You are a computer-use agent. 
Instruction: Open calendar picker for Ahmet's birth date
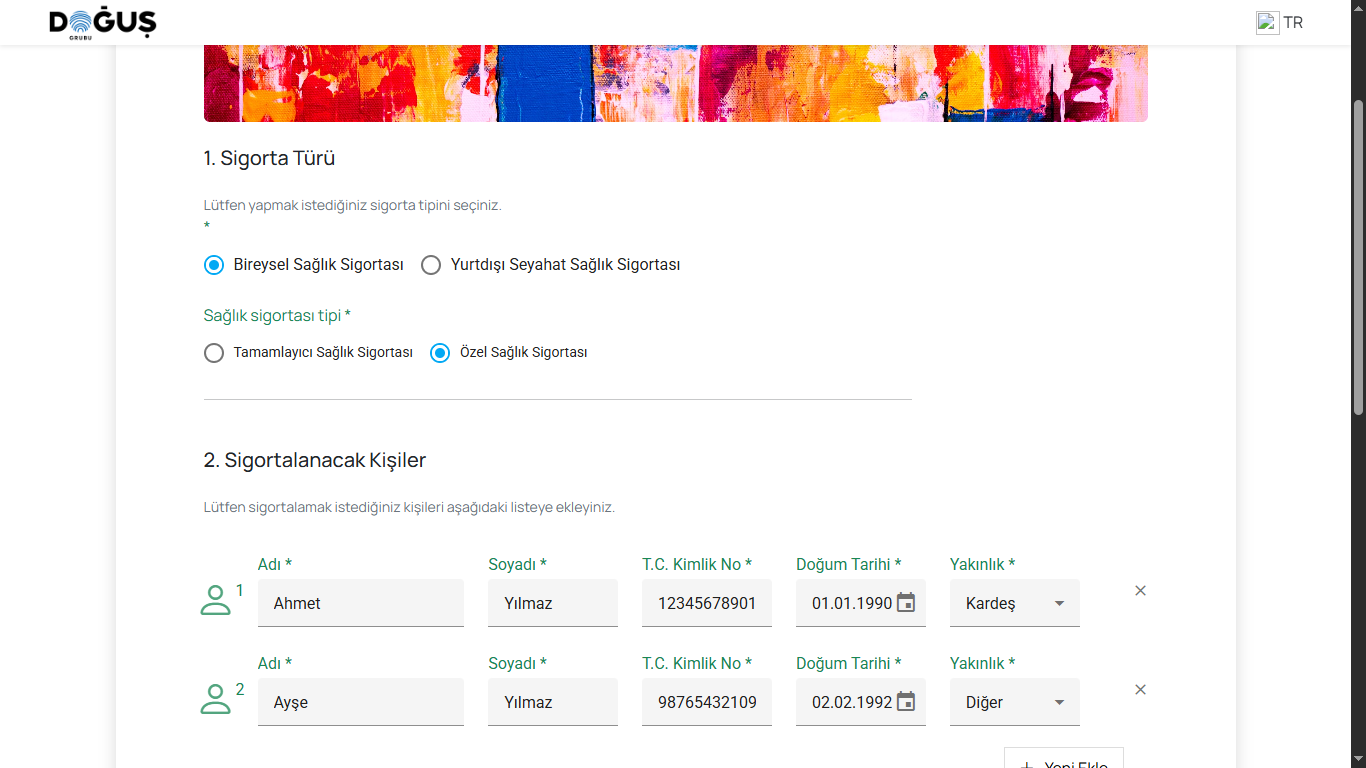pyautogui.click(x=906, y=603)
